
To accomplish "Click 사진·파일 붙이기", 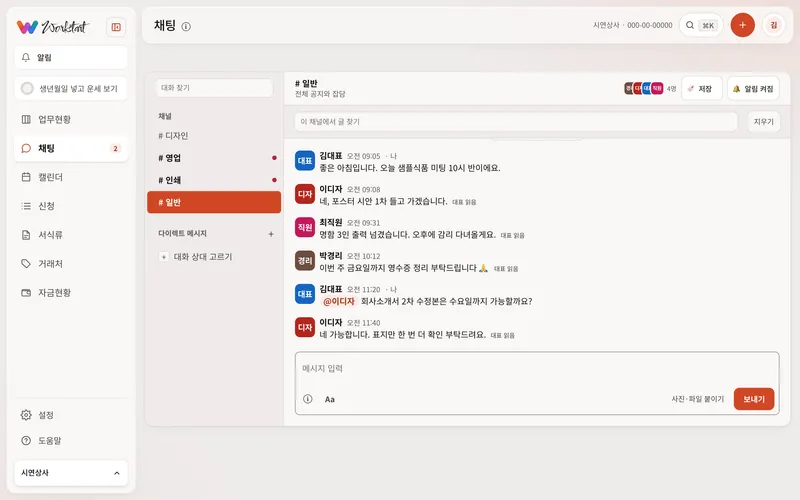I will tap(697, 399).
